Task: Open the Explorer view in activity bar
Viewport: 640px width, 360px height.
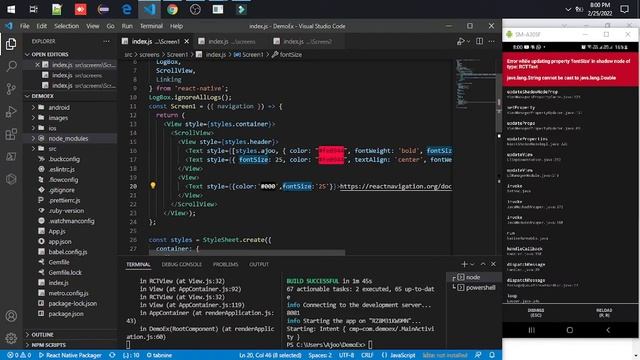Action: pyautogui.click(x=11, y=44)
